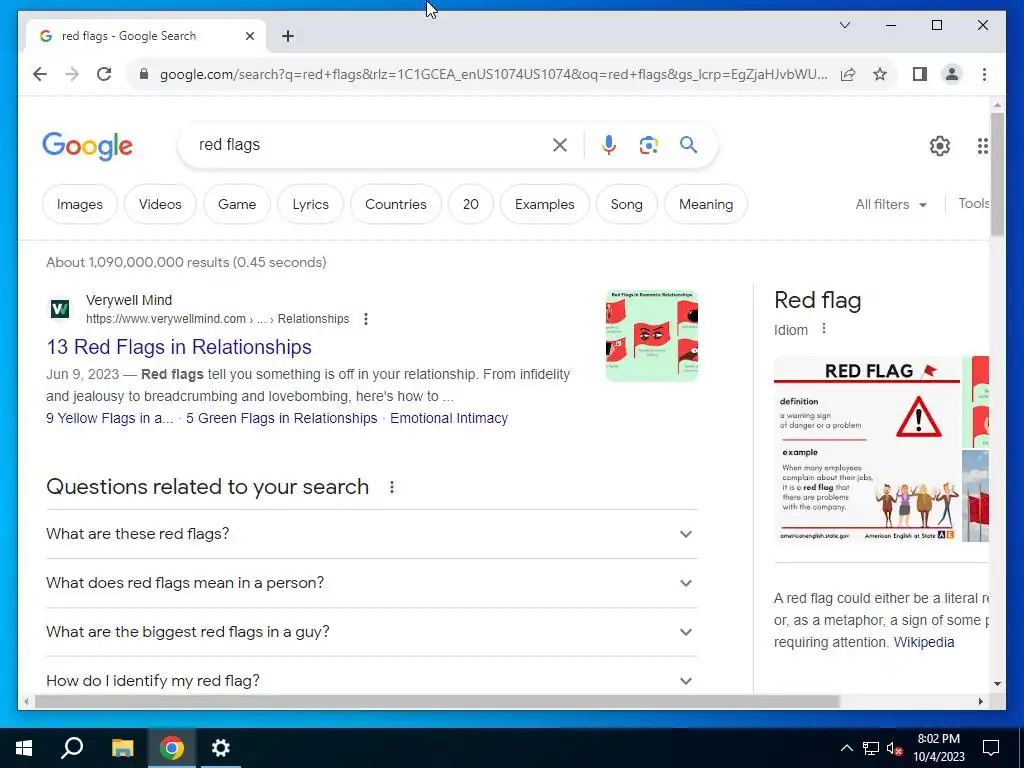Open Chrome side panel
This screenshot has width=1024, height=768.
[x=920, y=74]
